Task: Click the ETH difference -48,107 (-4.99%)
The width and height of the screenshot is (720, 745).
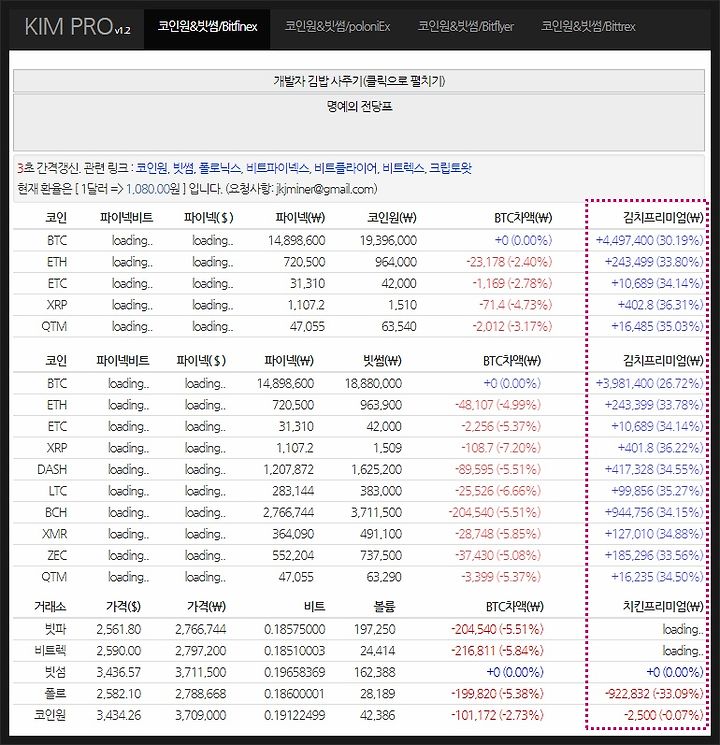Action: 498,405
